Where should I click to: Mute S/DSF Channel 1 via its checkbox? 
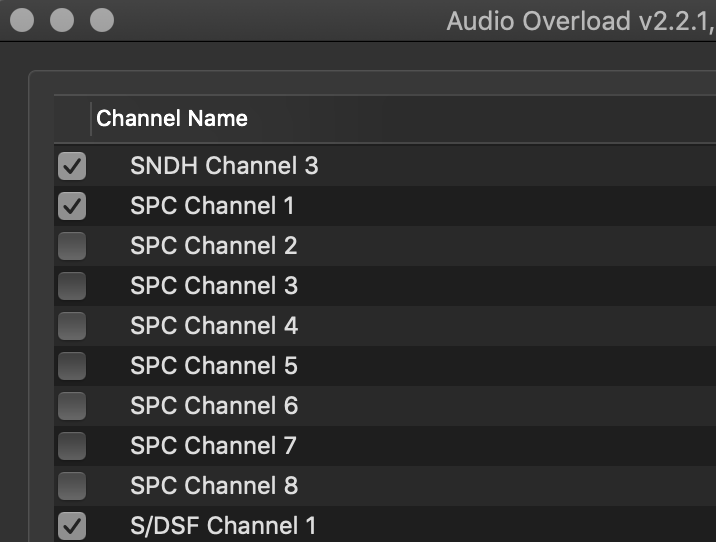[x=72, y=525]
